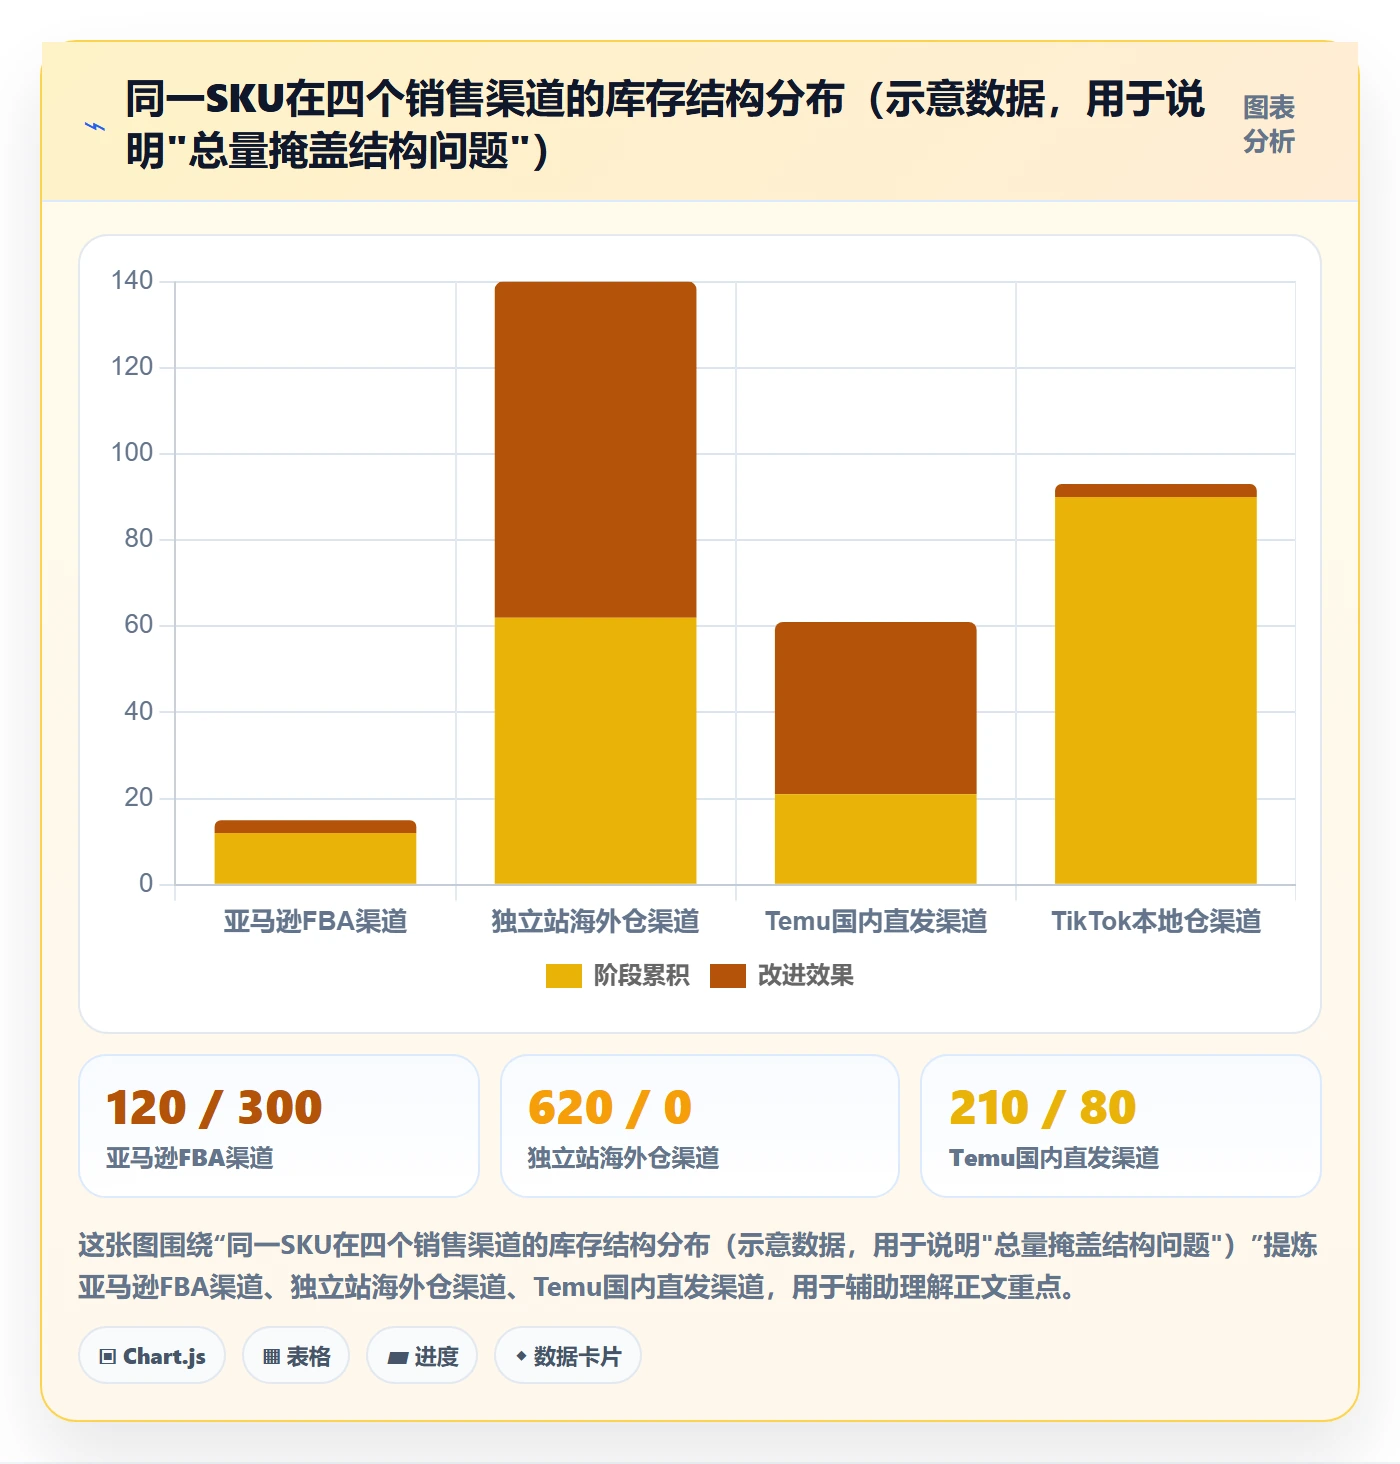Image resolution: width=1400 pixels, height=1464 pixels.
Task: Click the 亚马逊FBA渠道 x-axis label under the chart
Action: [315, 921]
